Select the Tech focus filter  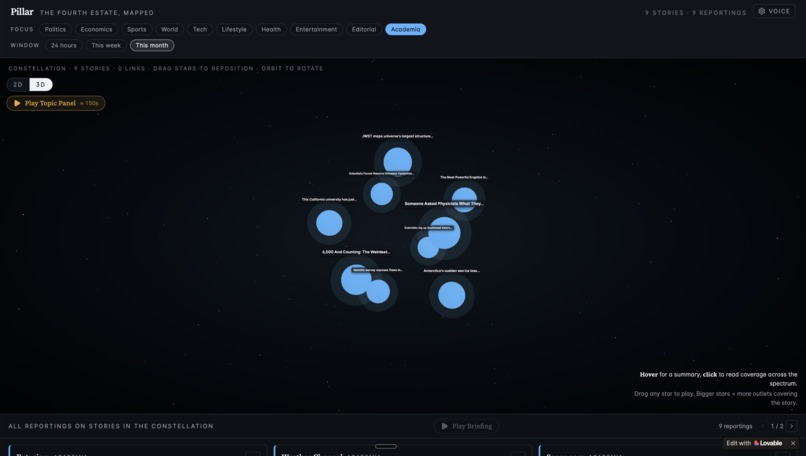click(200, 29)
